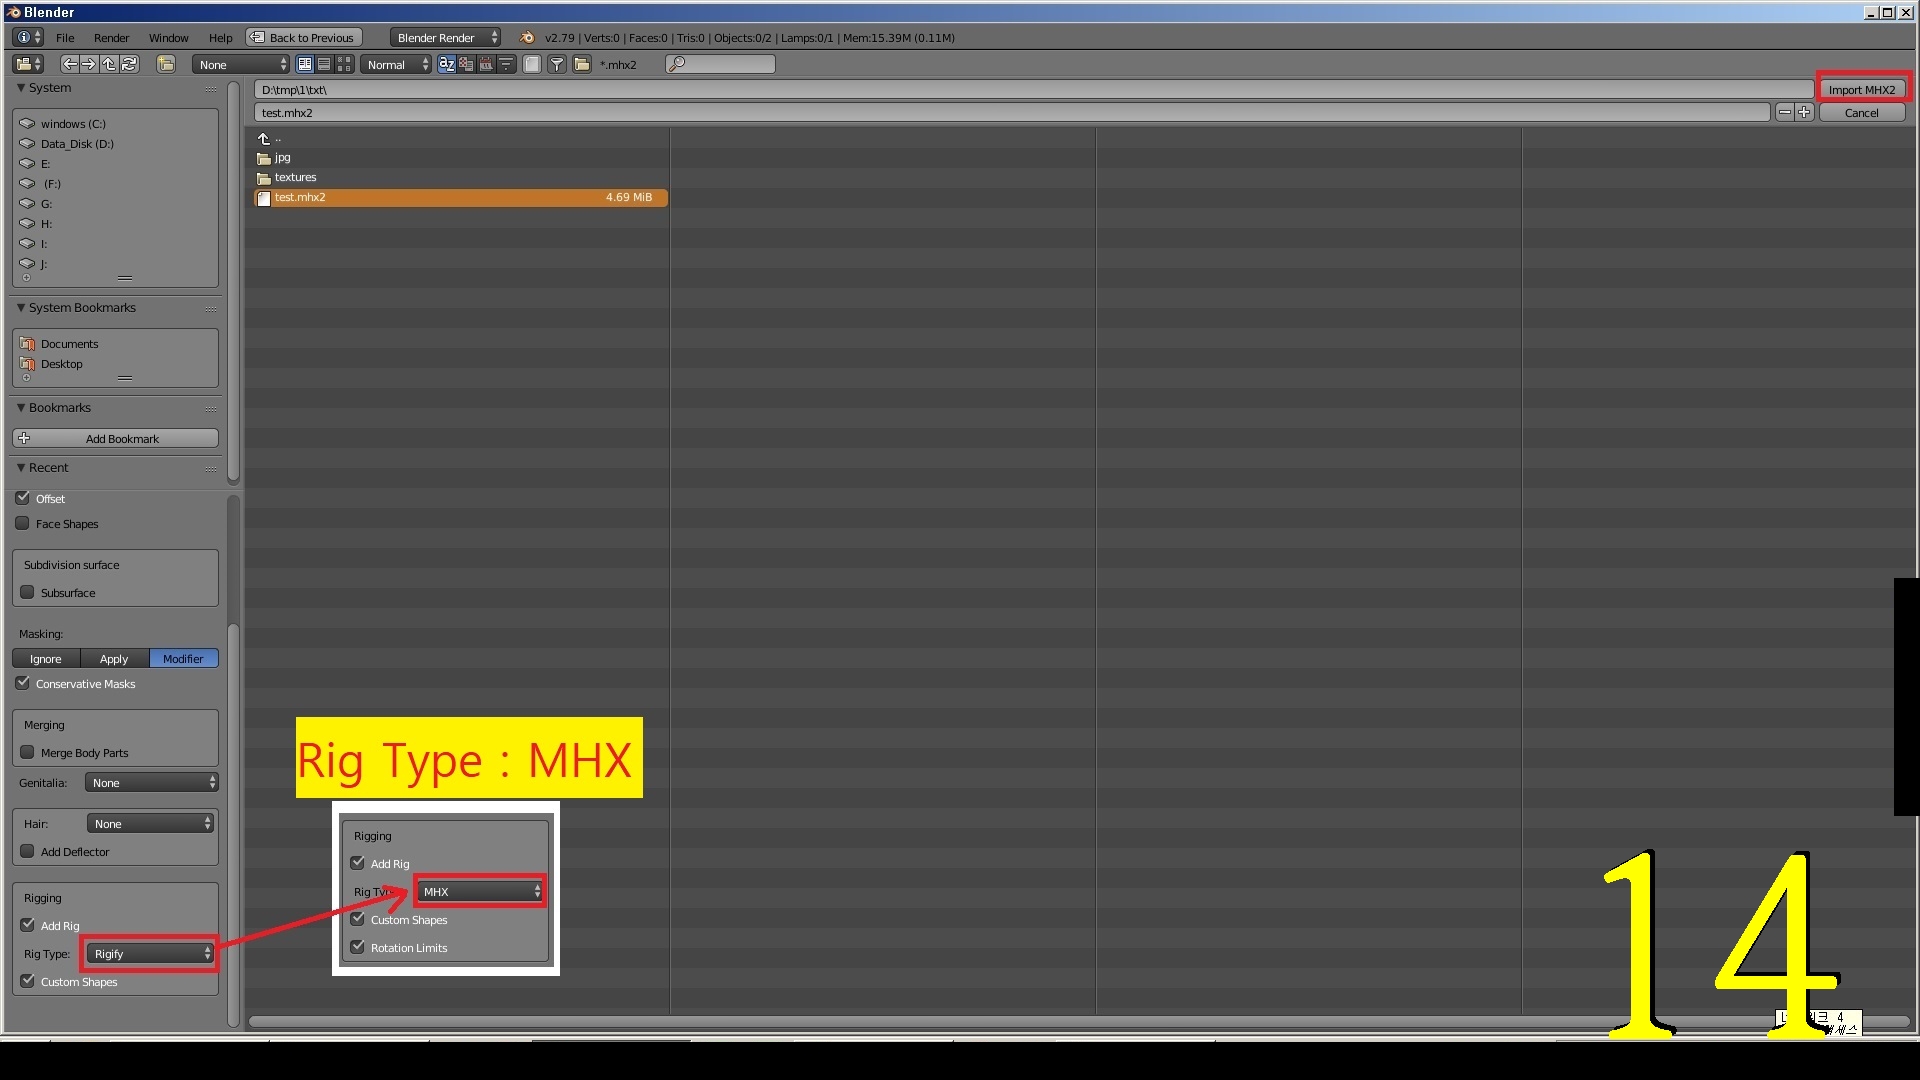Image resolution: width=1920 pixels, height=1080 pixels.
Task: Switch to thumbnail display mode
Action: [x=344, y=64]
